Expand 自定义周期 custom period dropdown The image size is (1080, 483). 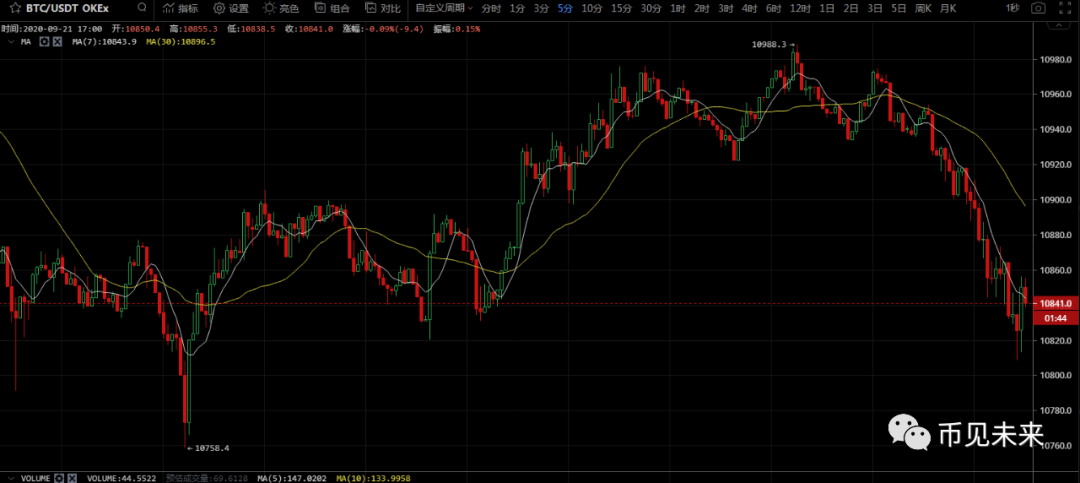444,8
